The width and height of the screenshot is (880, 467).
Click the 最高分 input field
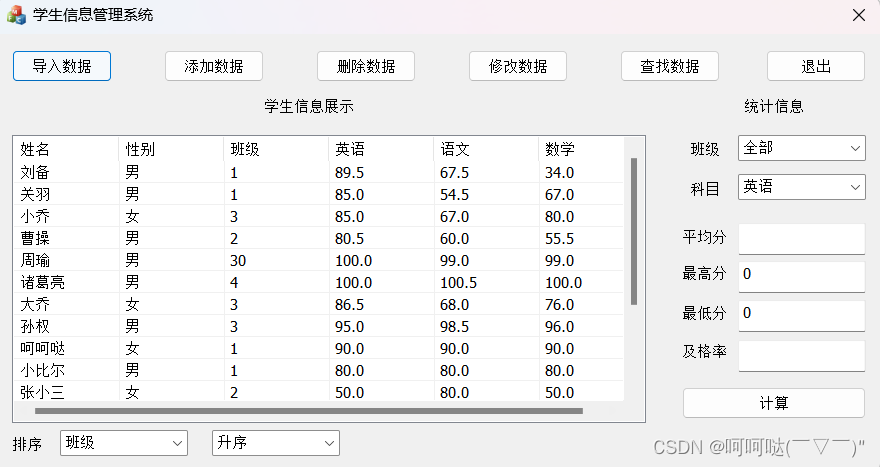[802, 277]
